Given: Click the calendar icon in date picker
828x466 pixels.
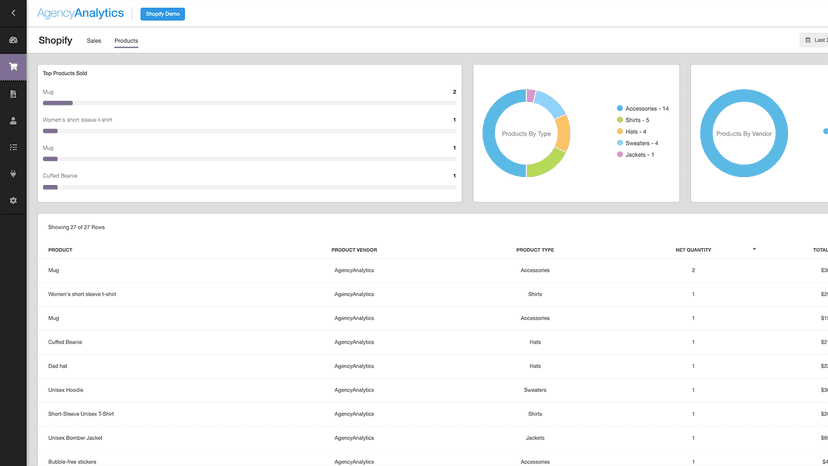Looking at the screenshot, I should (807, 40).
